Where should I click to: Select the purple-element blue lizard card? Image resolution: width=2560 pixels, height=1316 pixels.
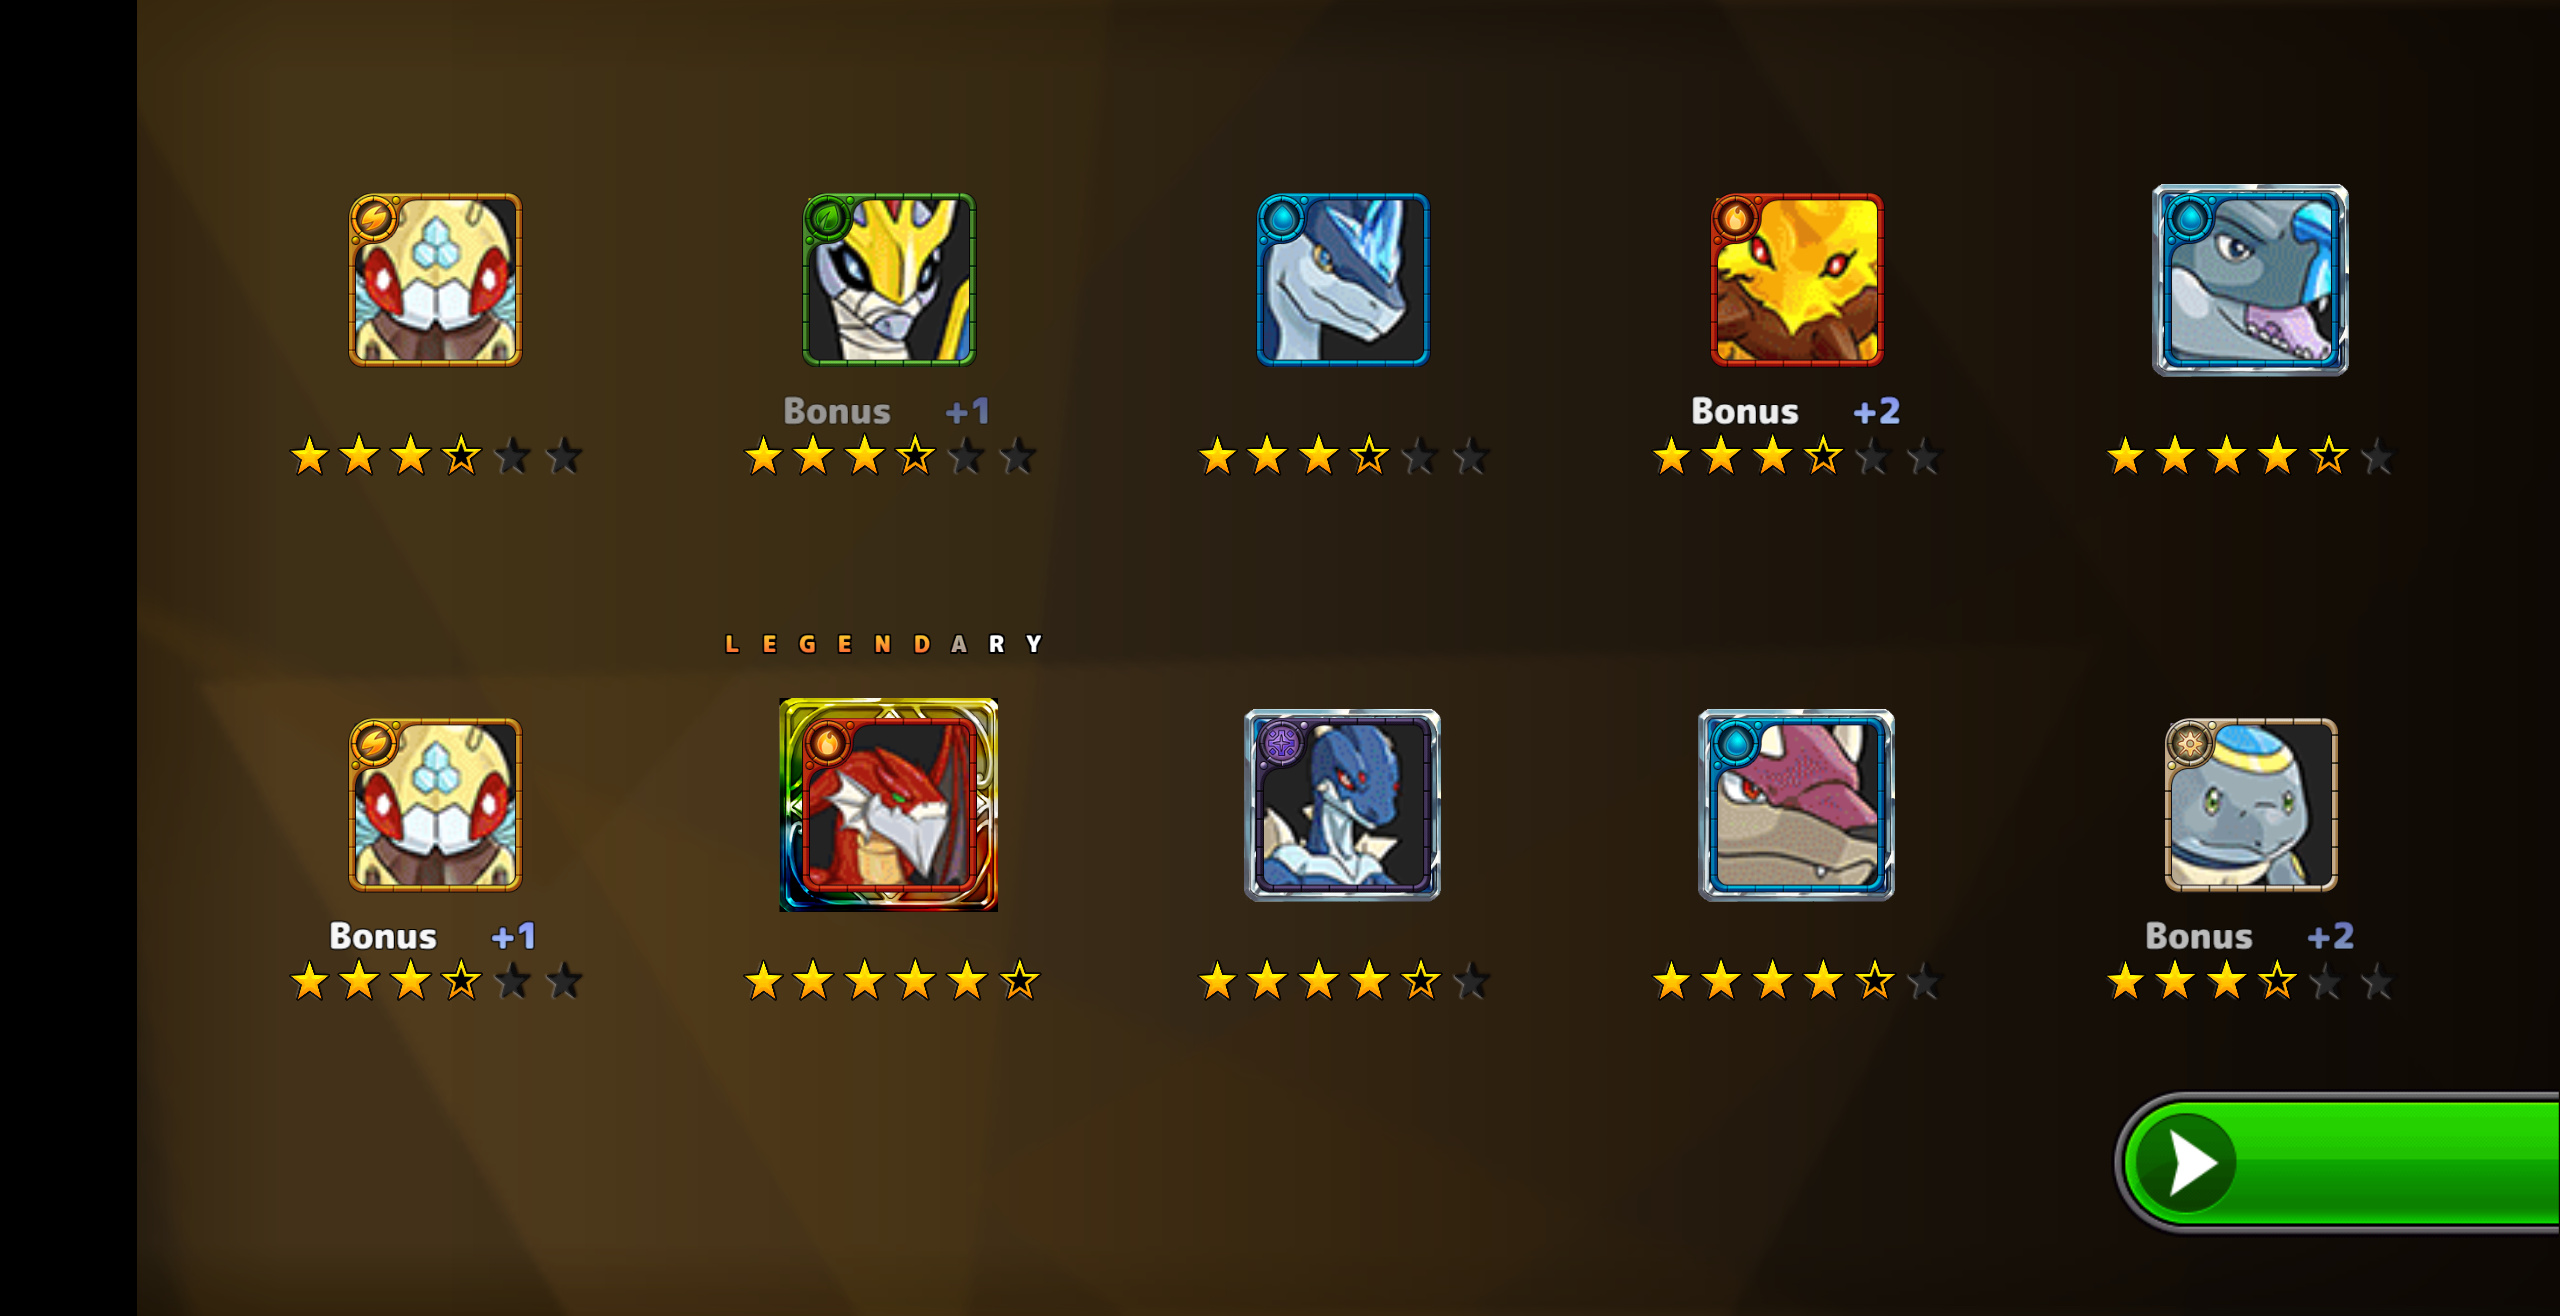coord(1343,805)
